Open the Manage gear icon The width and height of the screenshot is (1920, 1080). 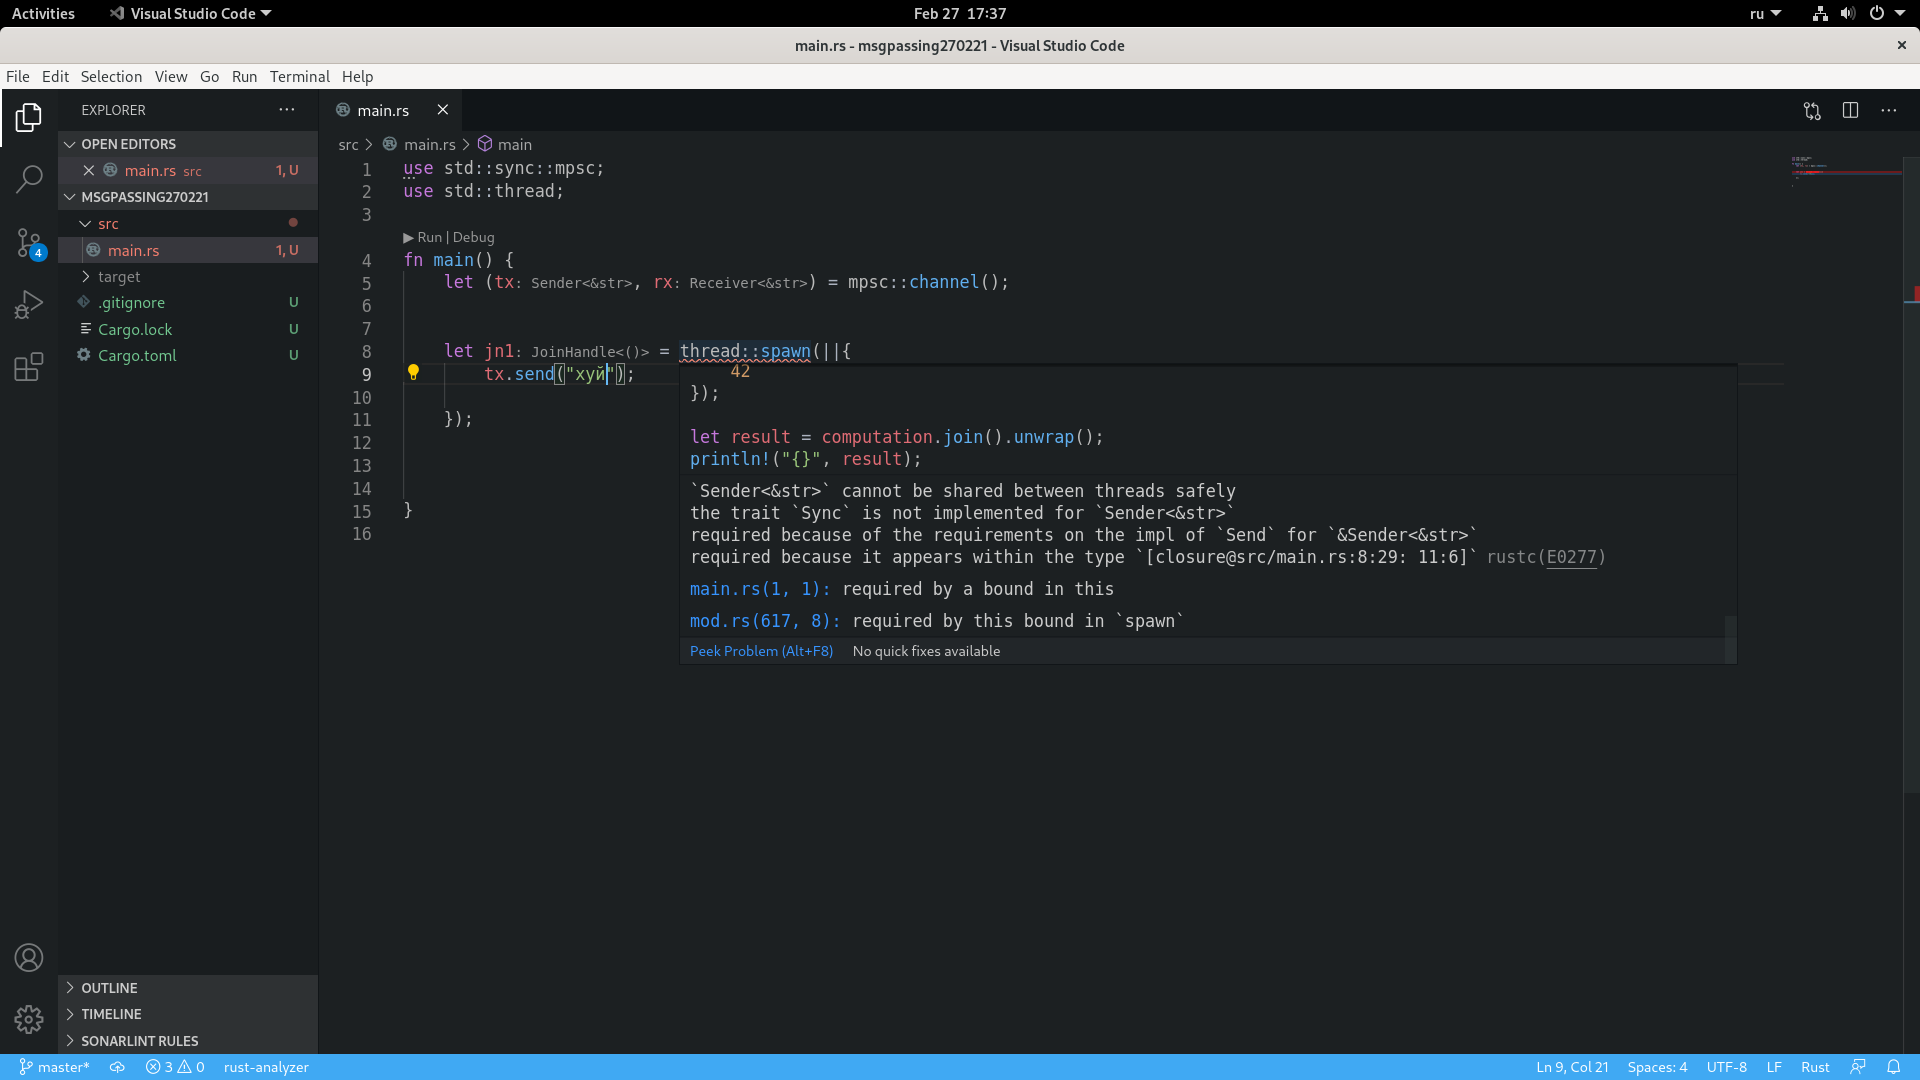(29, 1019)
